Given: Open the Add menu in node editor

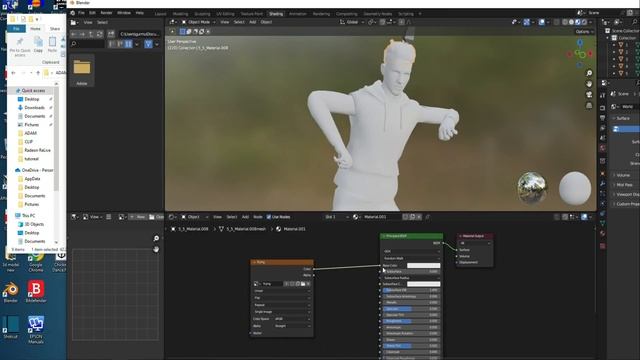Looking at the screenshot, I should (x=245, y=217).
